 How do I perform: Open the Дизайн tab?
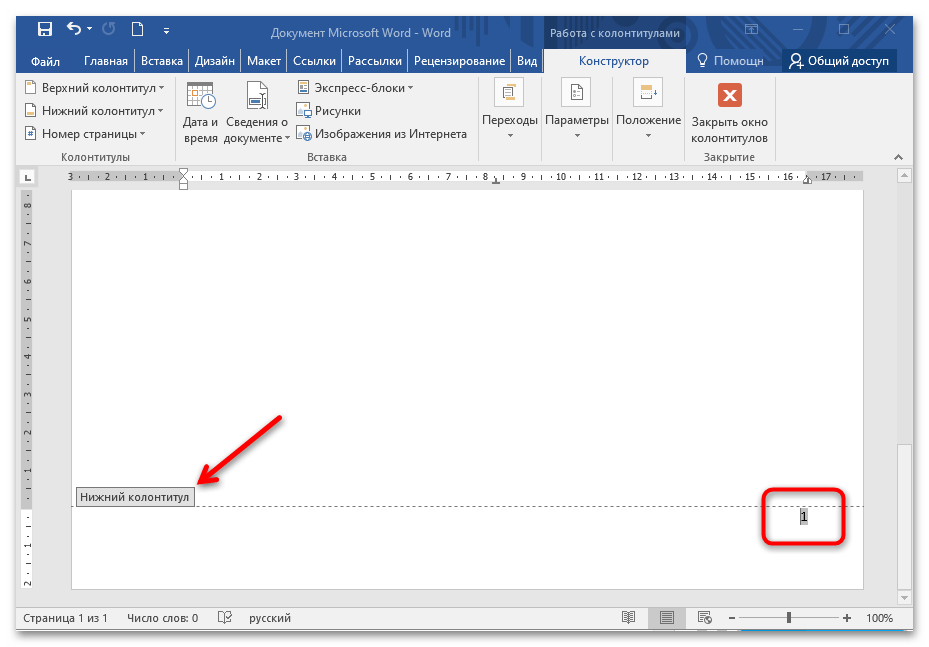tap(214, 61)
